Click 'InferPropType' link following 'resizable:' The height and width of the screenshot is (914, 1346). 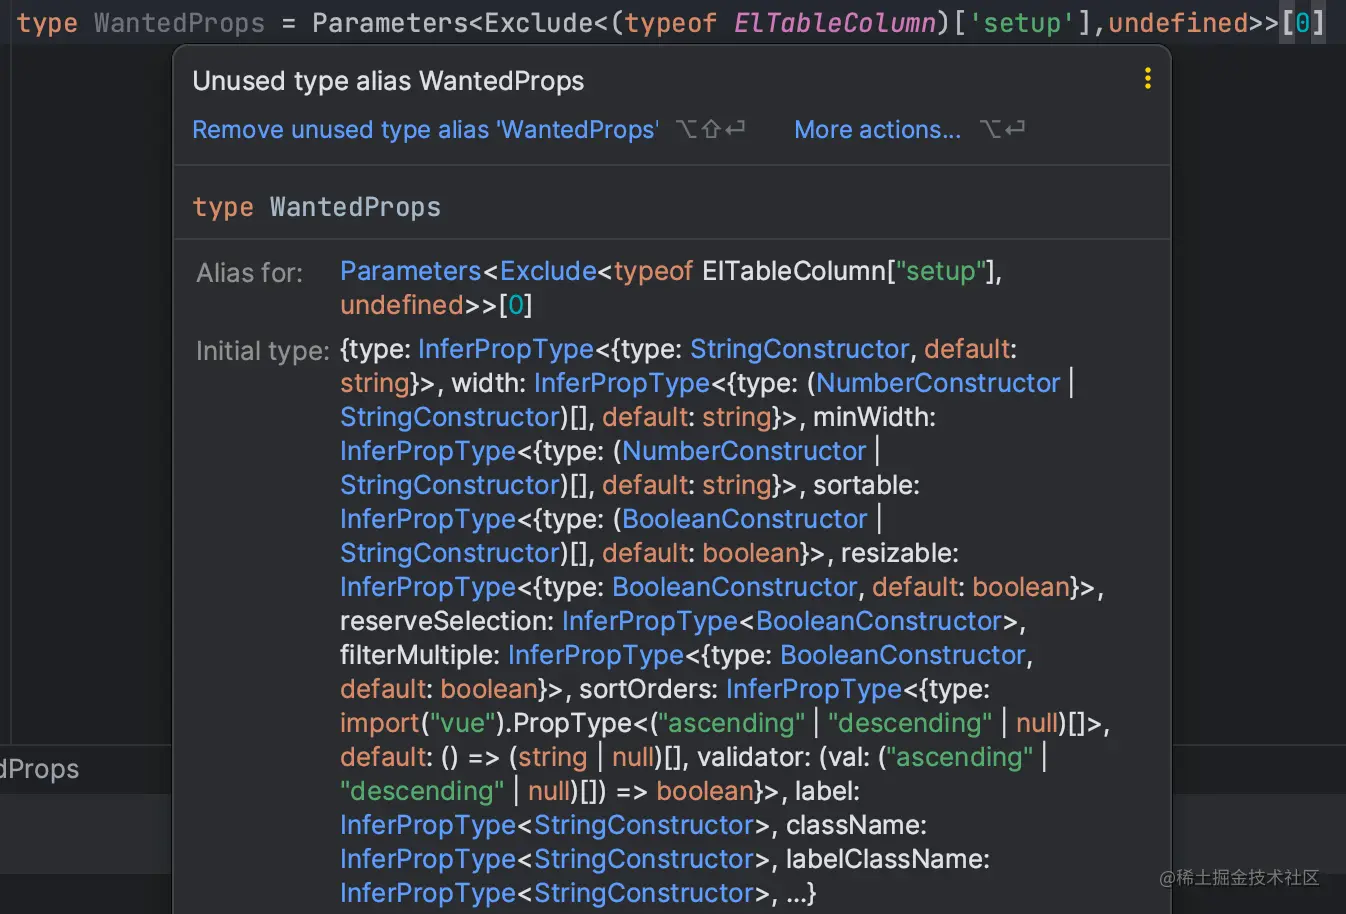pyautogui.click(x=428, y=587)
